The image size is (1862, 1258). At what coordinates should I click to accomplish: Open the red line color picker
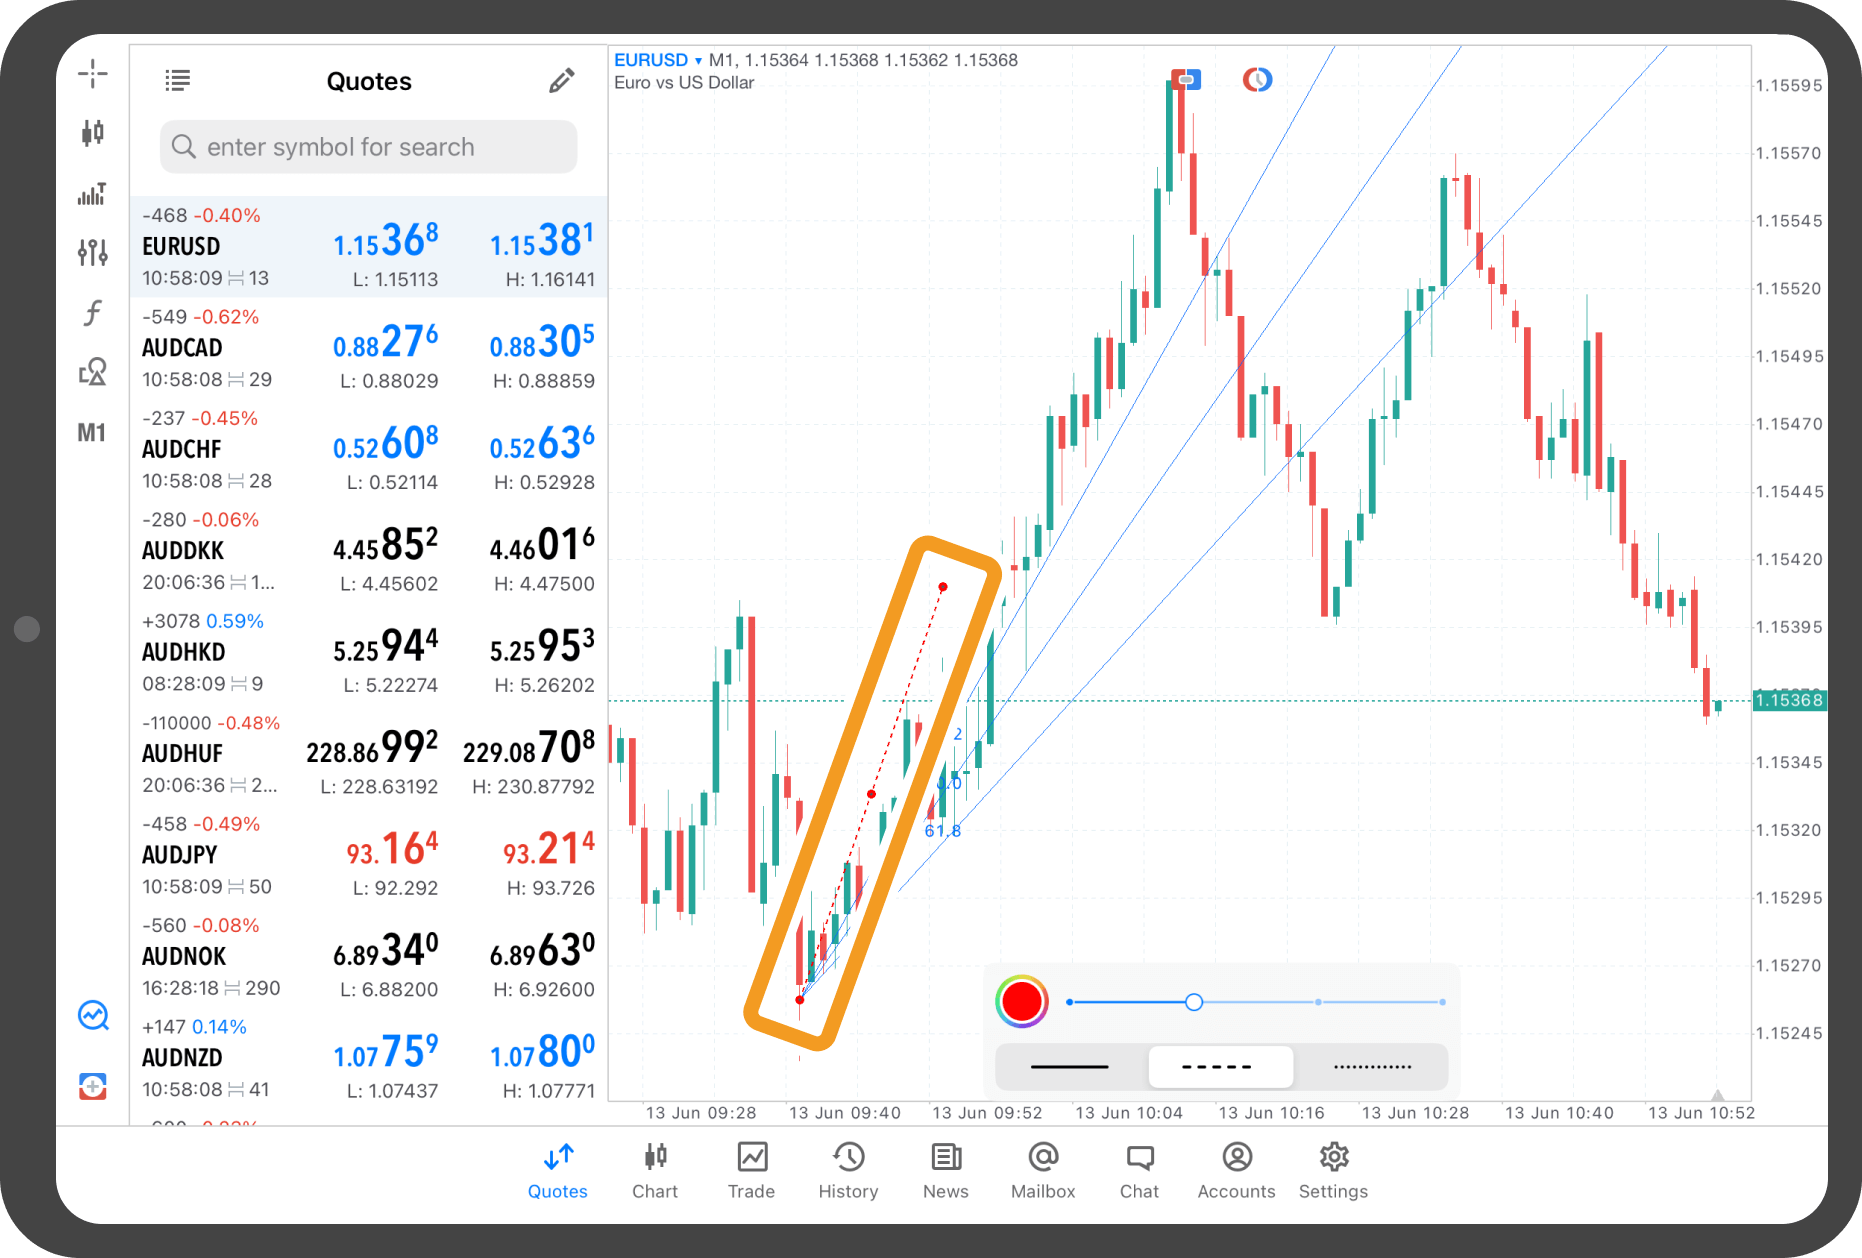1021,1001
